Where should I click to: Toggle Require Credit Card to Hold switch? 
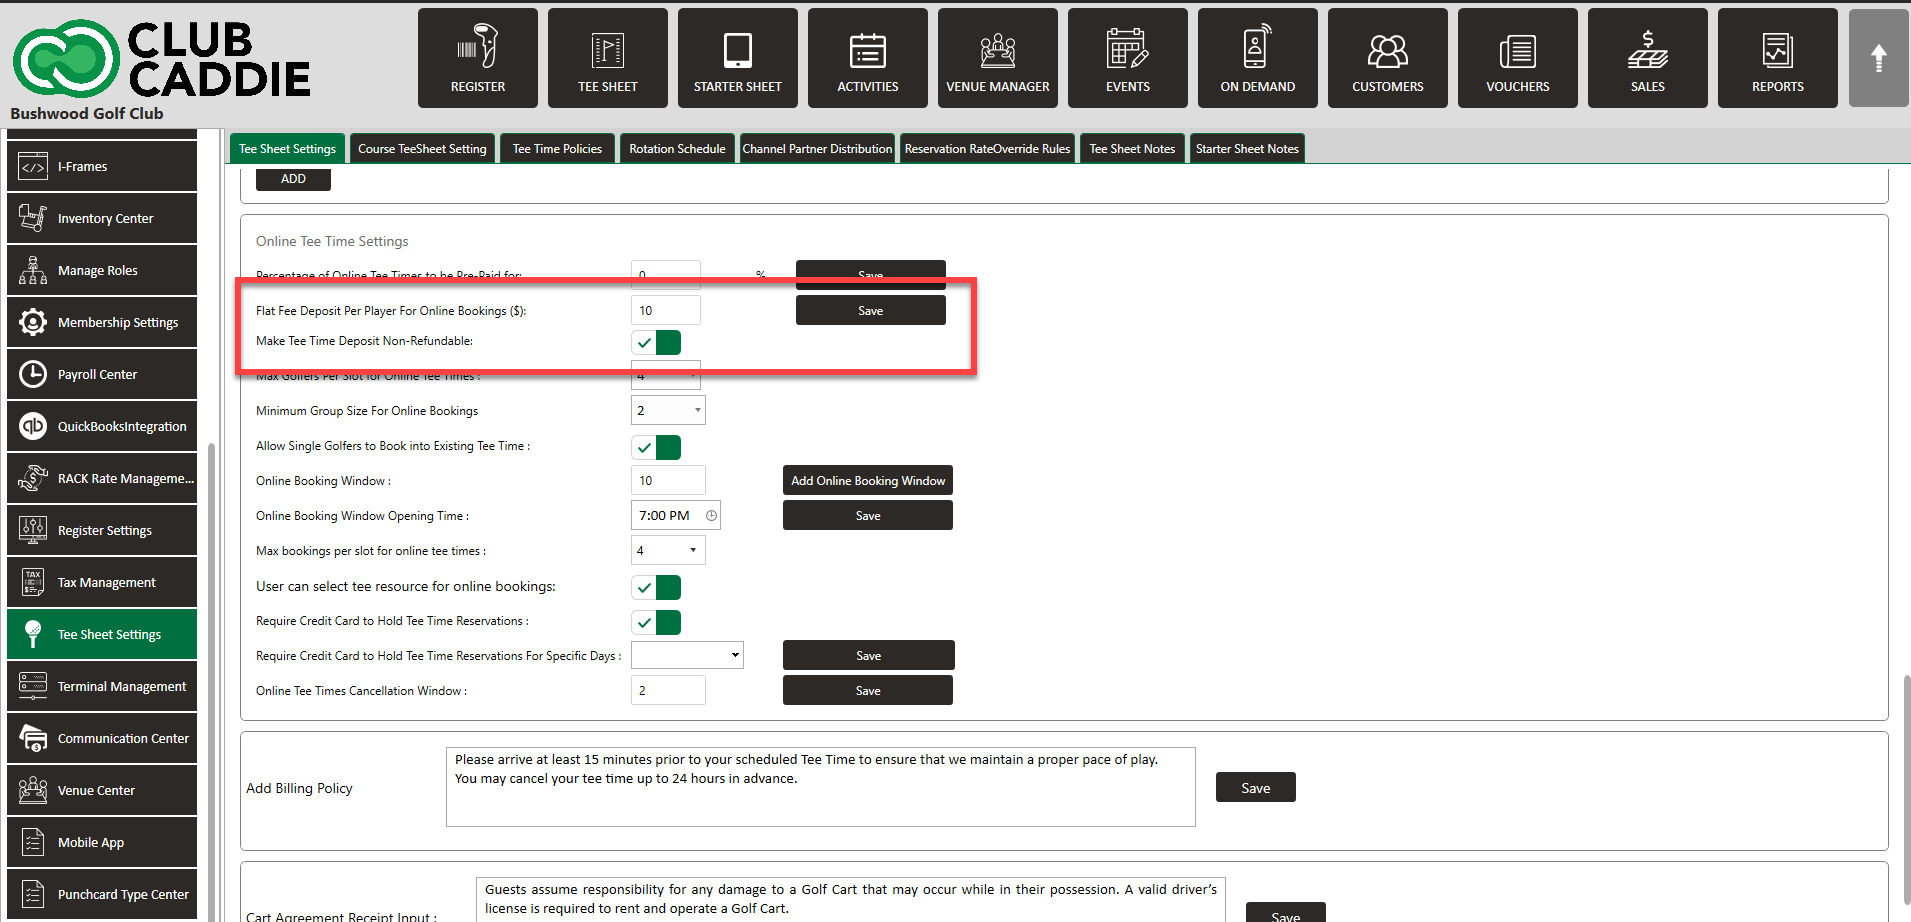(x=656, y=622)
